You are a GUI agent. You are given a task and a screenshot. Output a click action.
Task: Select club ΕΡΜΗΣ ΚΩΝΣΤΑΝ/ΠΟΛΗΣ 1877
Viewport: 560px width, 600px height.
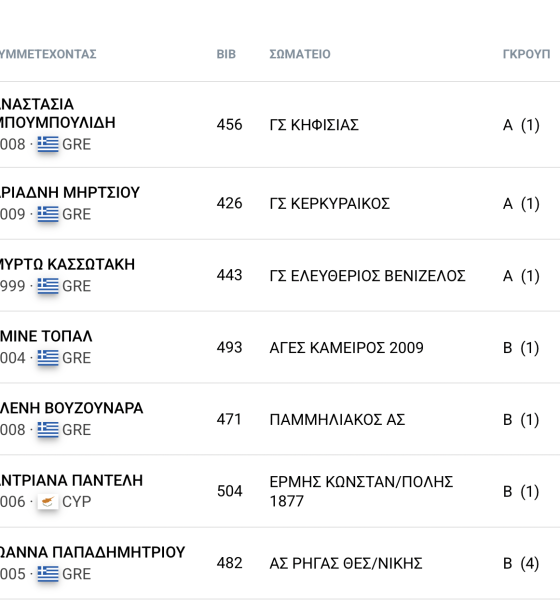[x=361, y=491]
